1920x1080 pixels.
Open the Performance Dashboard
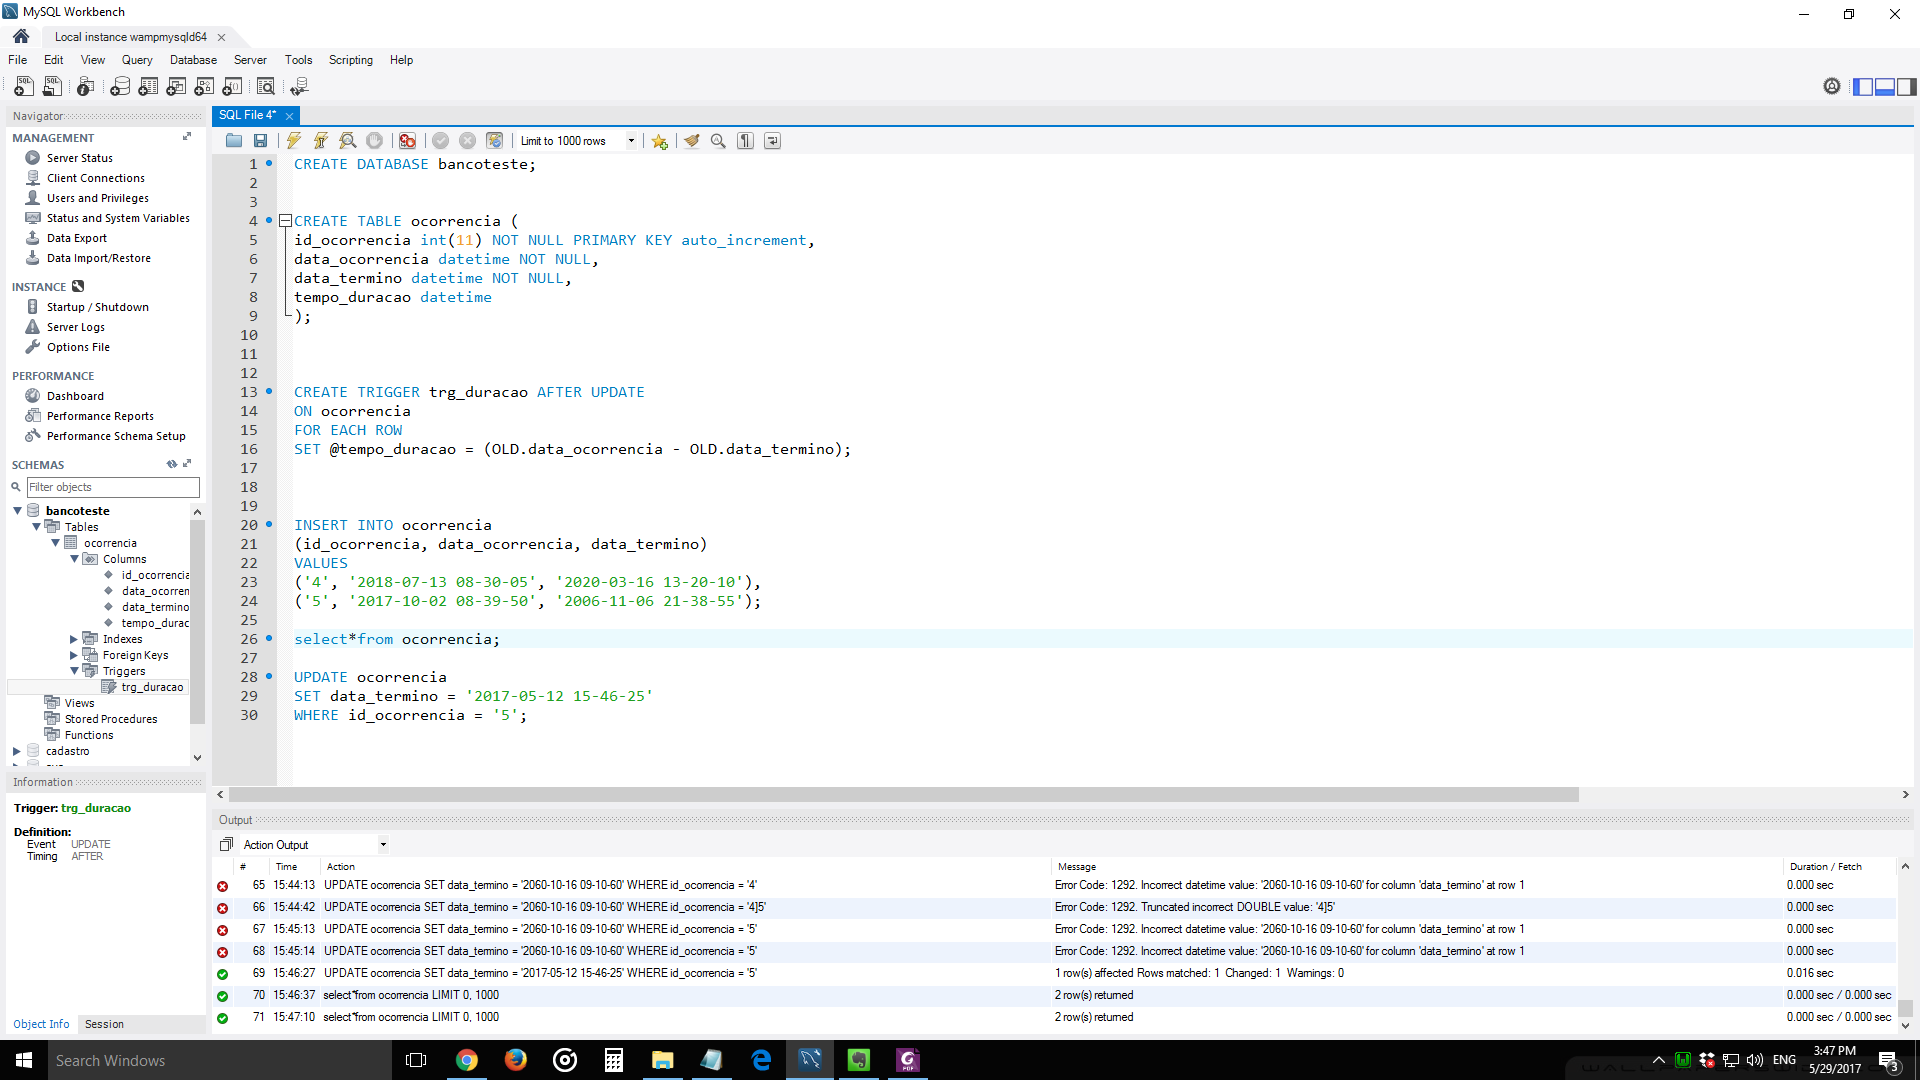[x=75, y=396]
